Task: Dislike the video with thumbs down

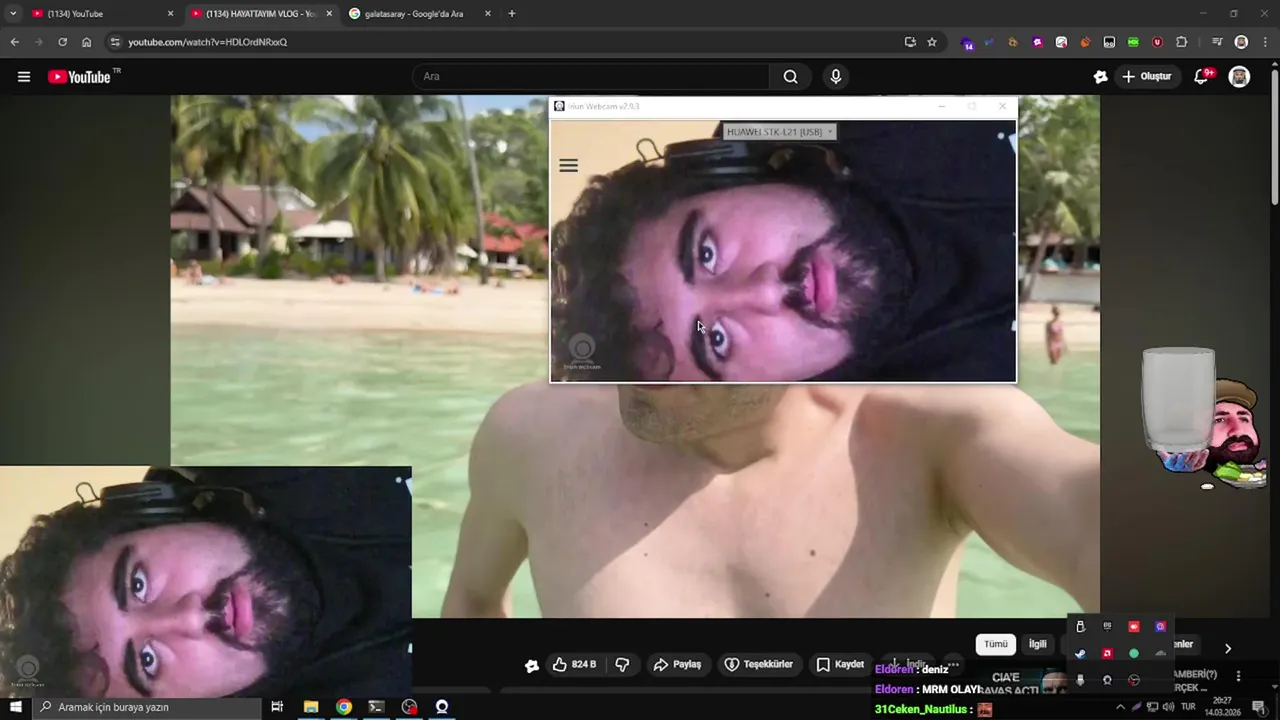Action: point(622,665)
